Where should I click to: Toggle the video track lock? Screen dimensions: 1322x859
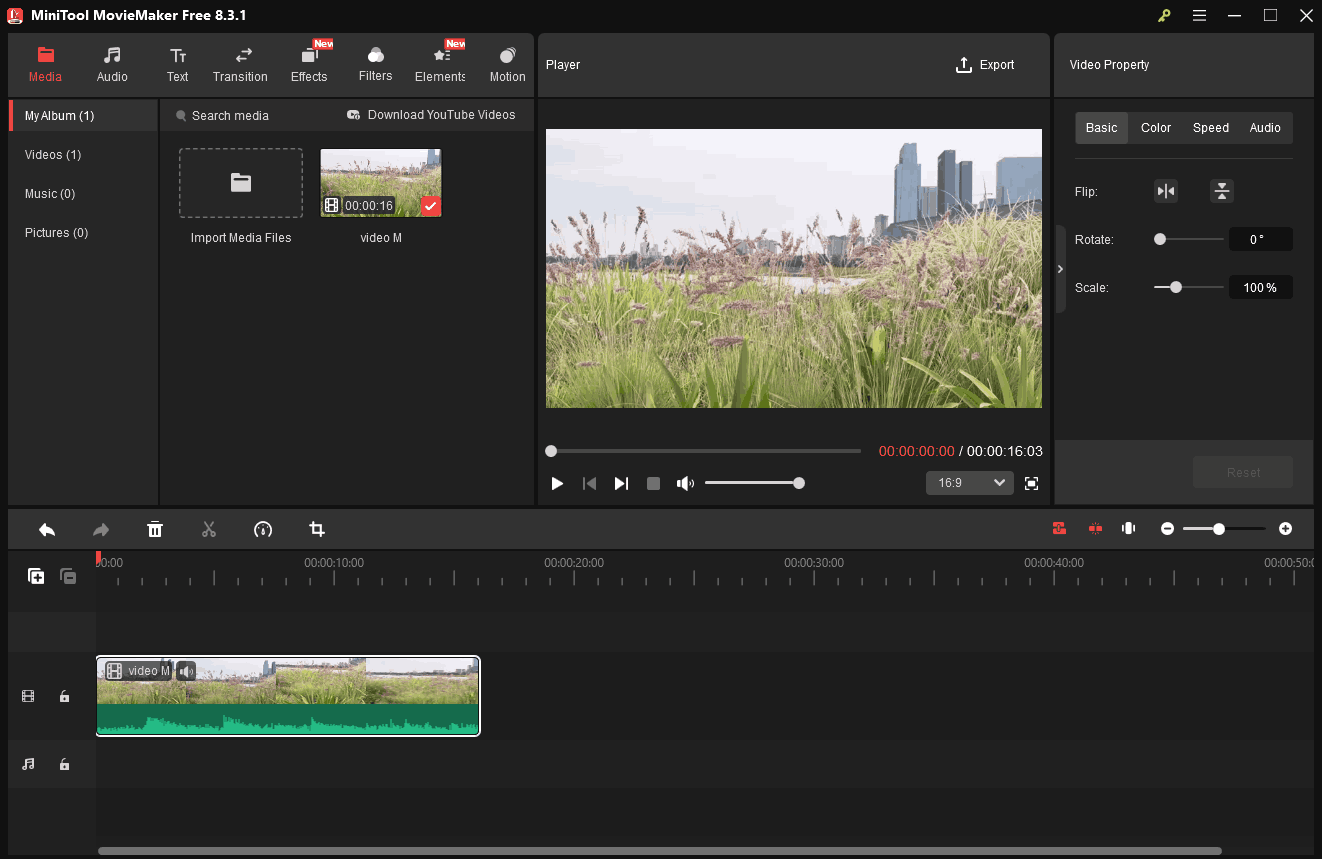coord(65,696)
